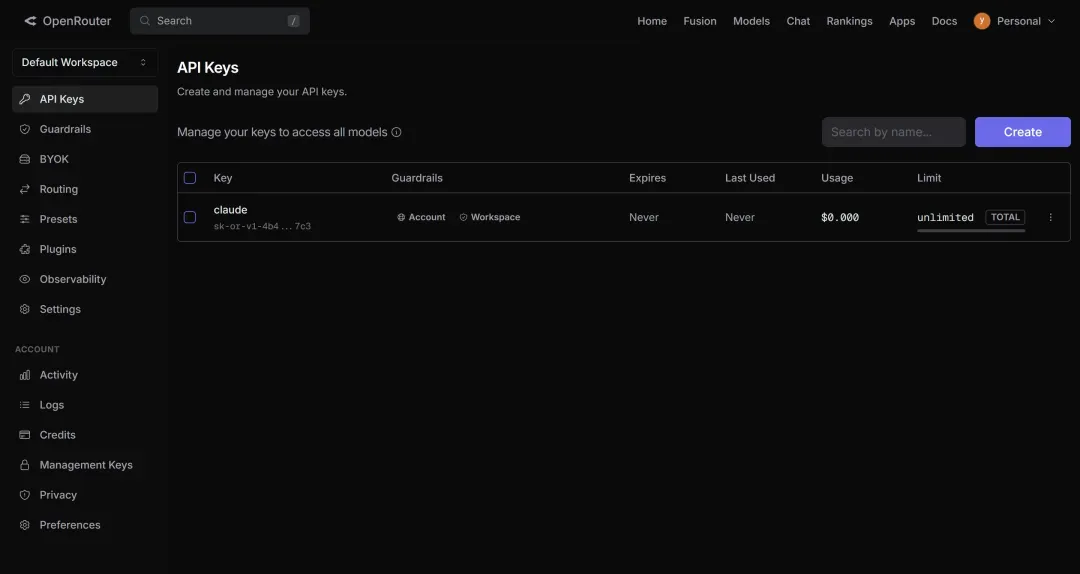Open Fusion from the top navigation

tap(700, 21)
